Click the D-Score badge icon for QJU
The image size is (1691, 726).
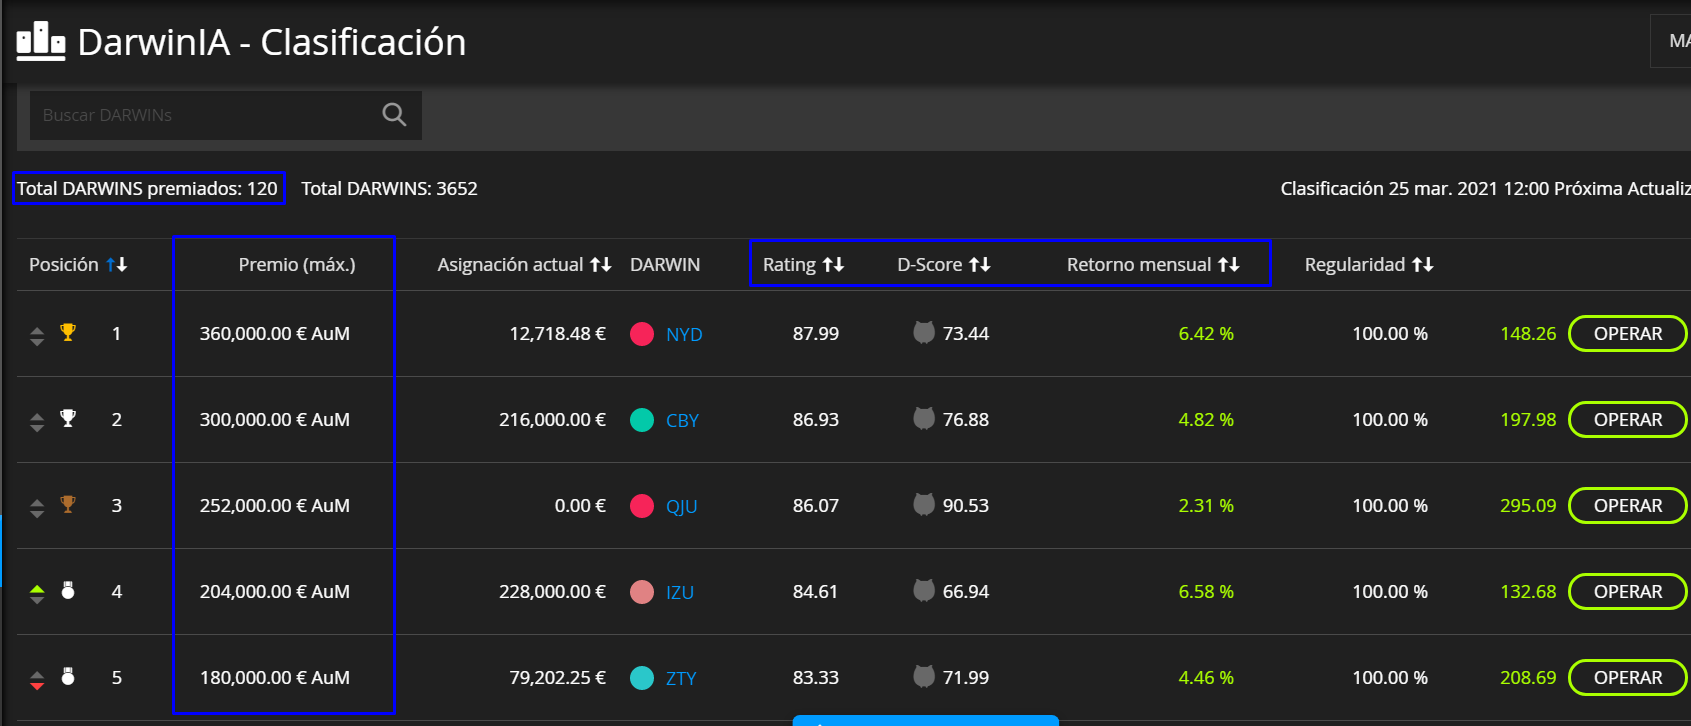click(924, 505)
